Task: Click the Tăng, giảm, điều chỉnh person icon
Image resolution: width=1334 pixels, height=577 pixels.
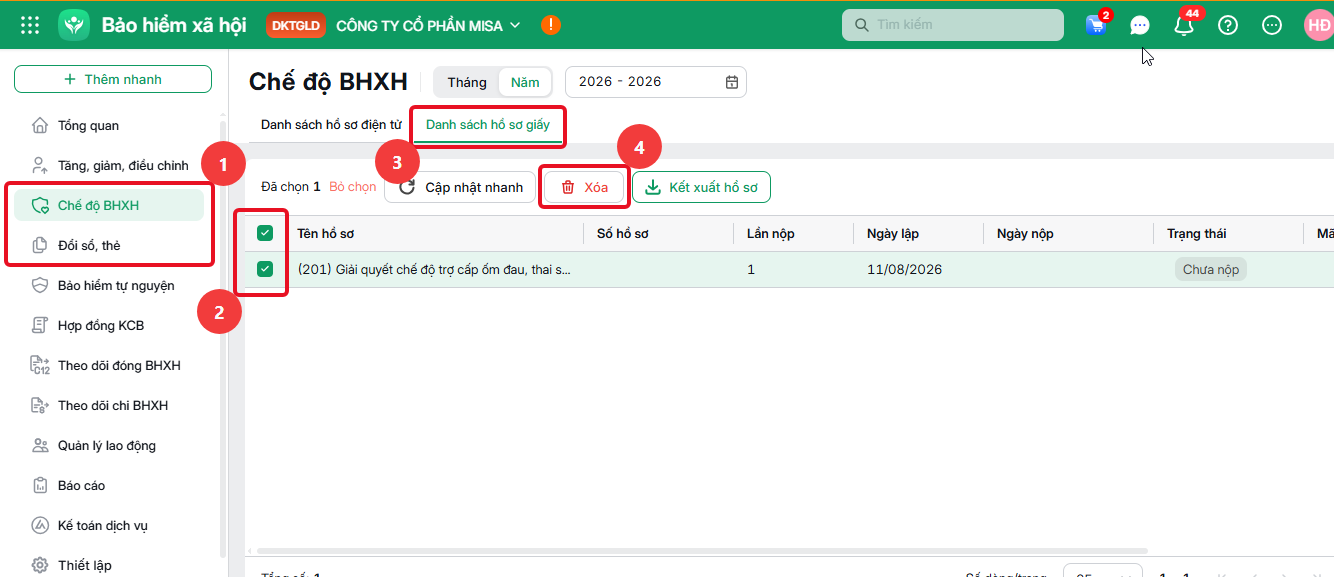Action: coord(40,165)
